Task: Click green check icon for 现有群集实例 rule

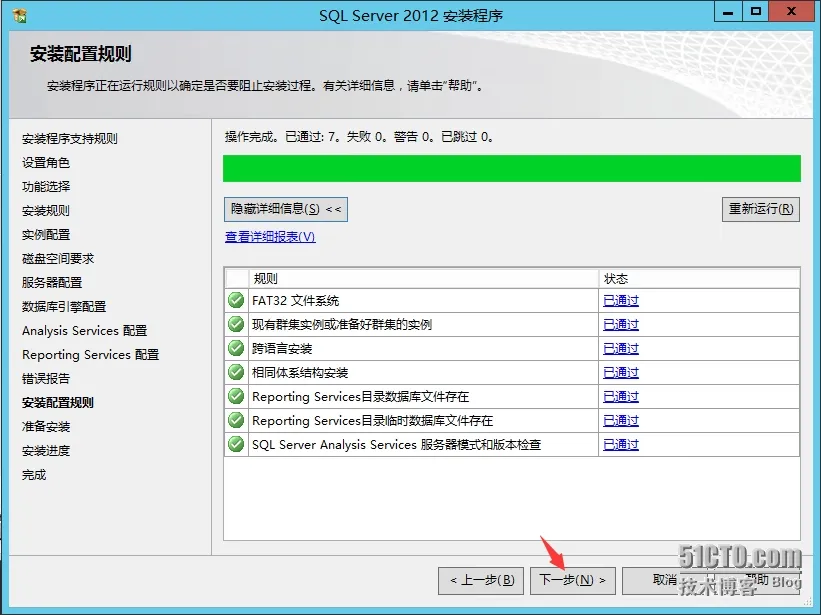Action: (236, 325)
